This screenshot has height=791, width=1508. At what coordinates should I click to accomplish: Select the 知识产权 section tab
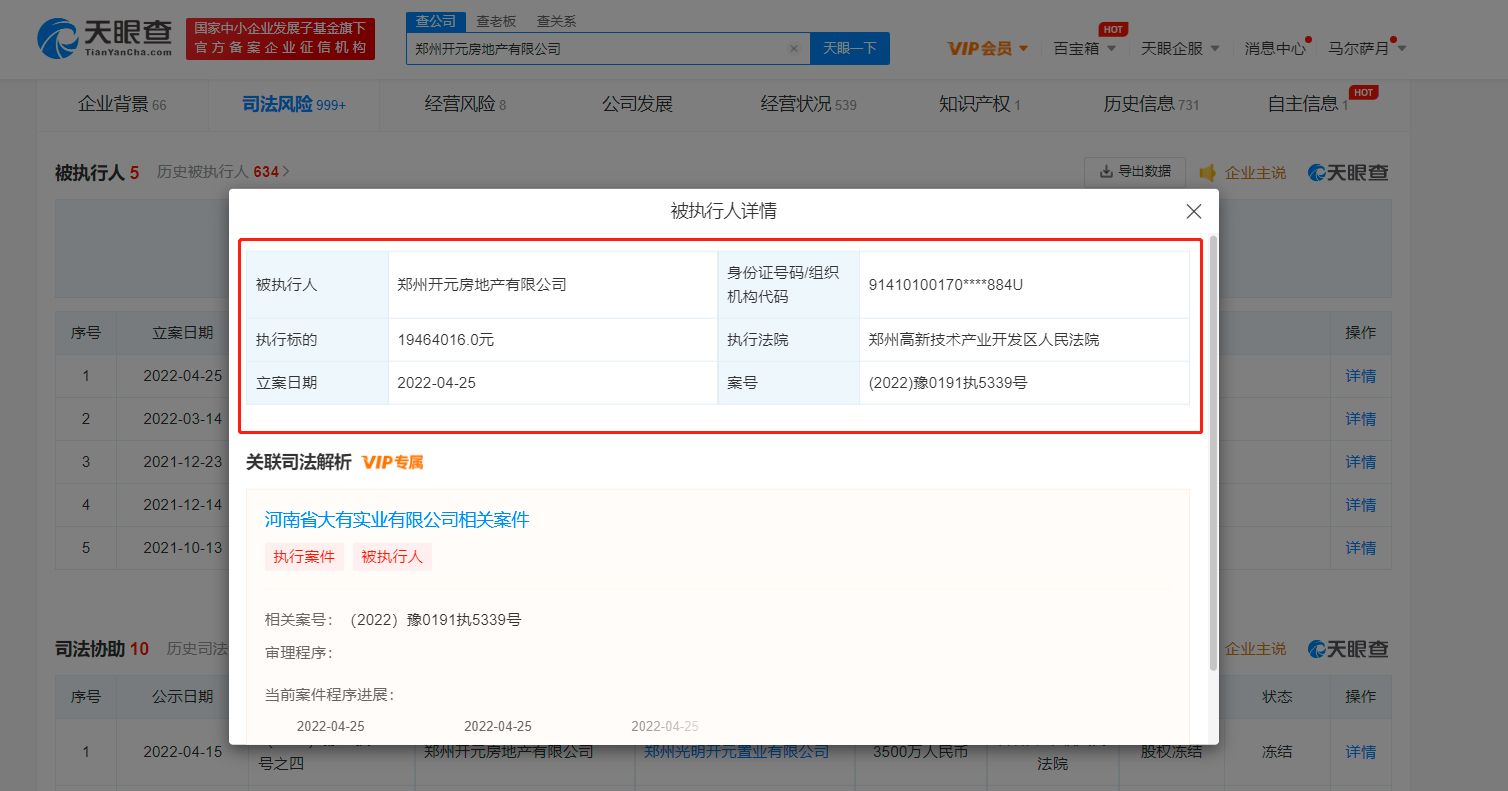978,104
